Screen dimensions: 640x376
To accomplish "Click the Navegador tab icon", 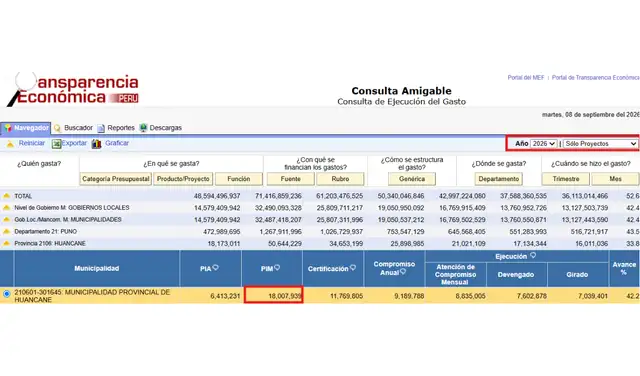I will [7, 128].
